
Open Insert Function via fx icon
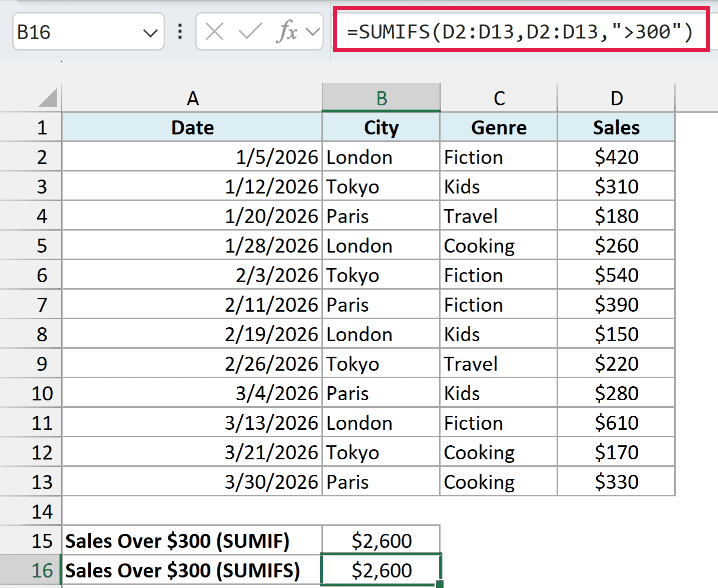[x=287, y=32]
